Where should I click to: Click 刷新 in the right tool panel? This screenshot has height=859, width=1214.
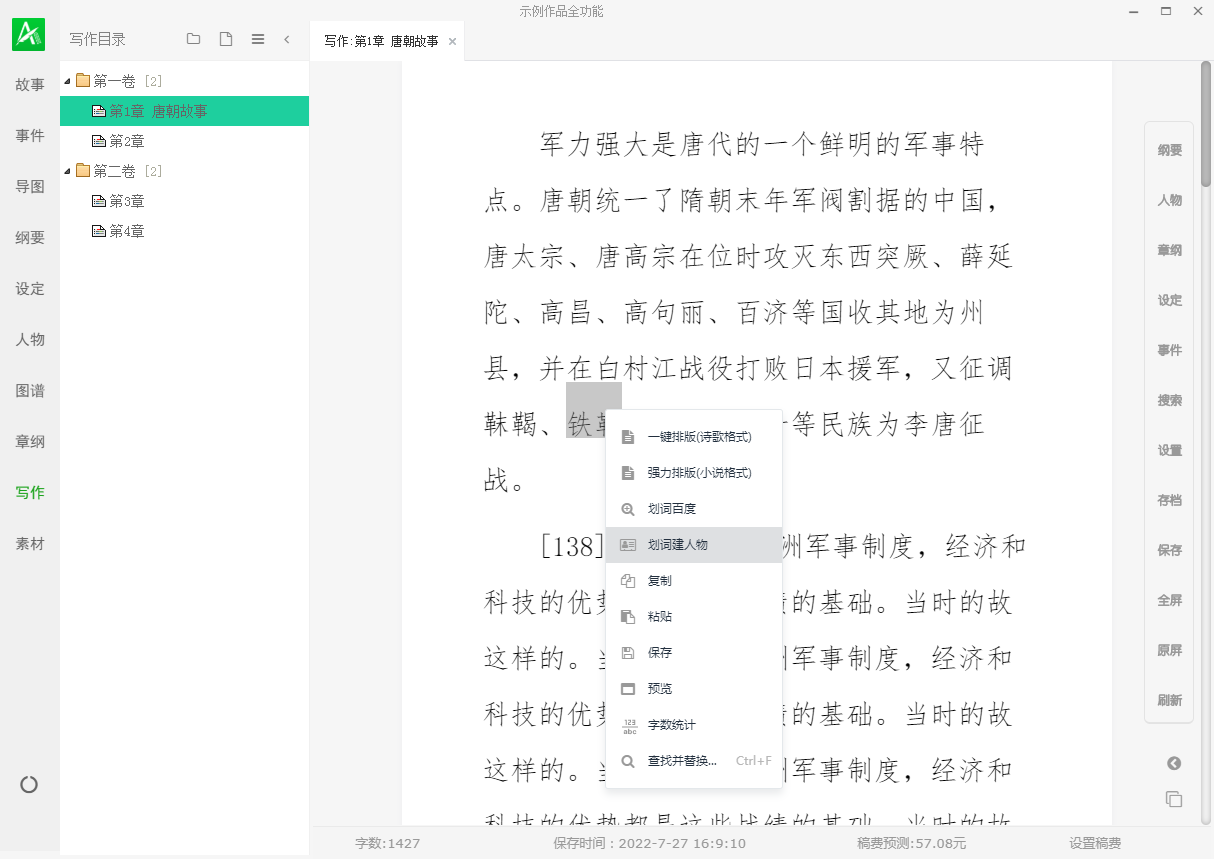[x=1170, y=700]
